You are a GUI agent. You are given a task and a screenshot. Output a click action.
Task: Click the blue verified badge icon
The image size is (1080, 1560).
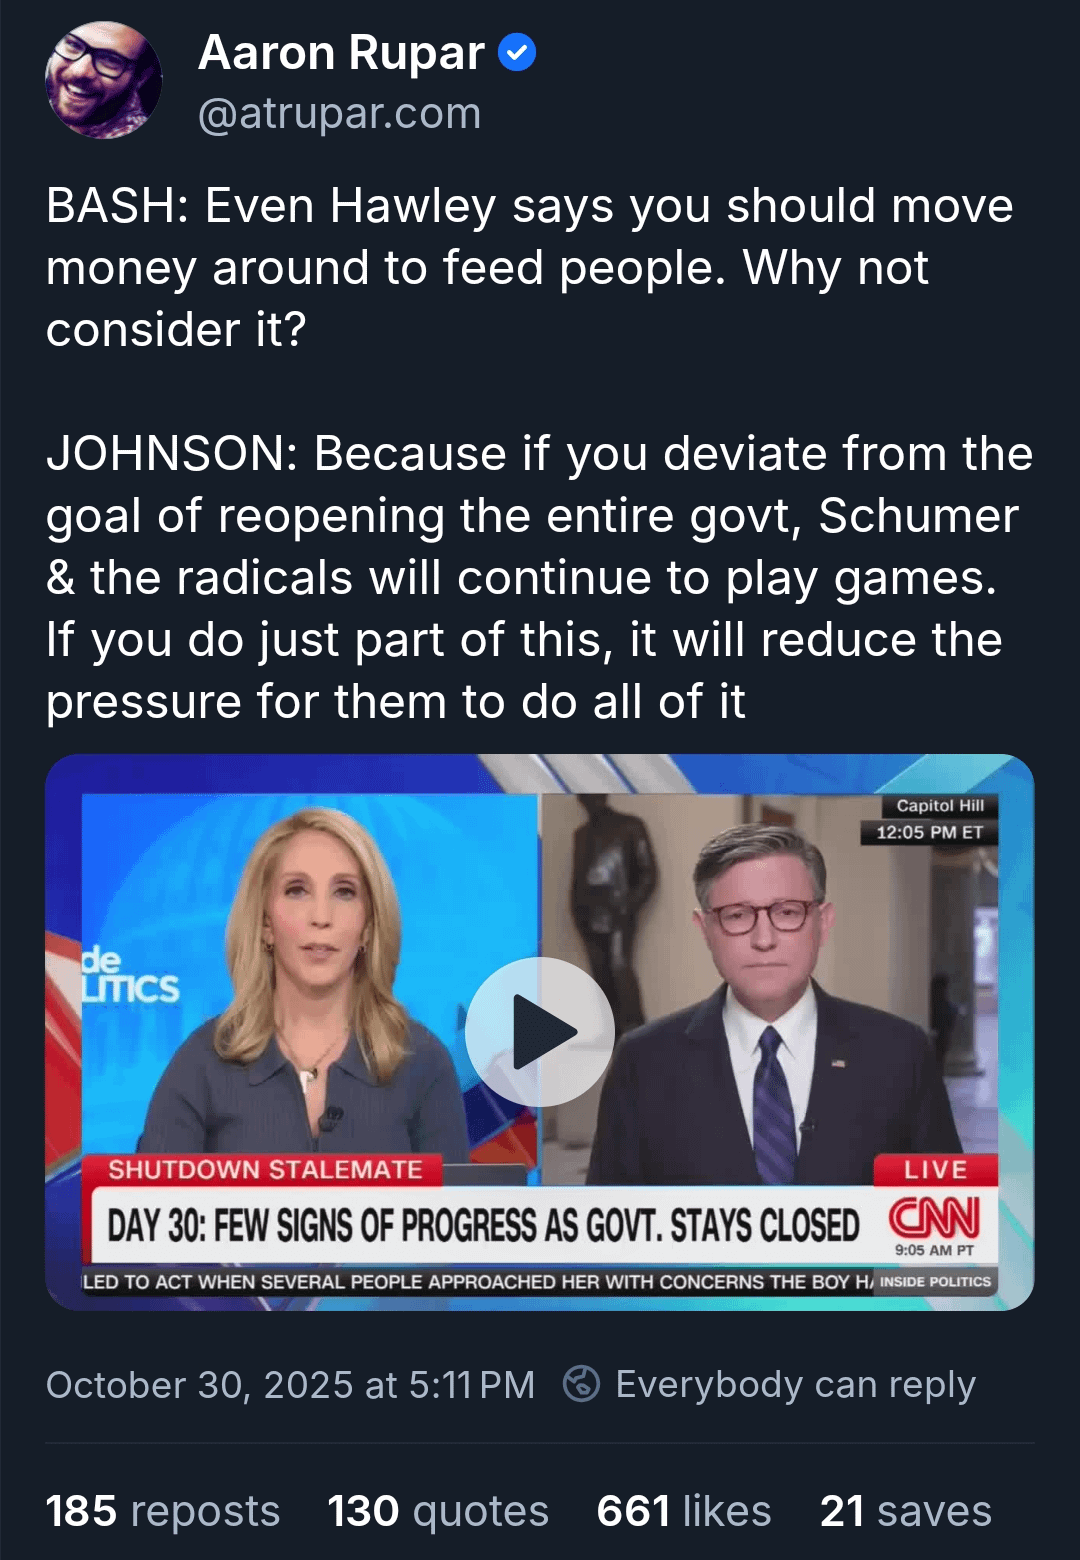click(x=517, y=52)
